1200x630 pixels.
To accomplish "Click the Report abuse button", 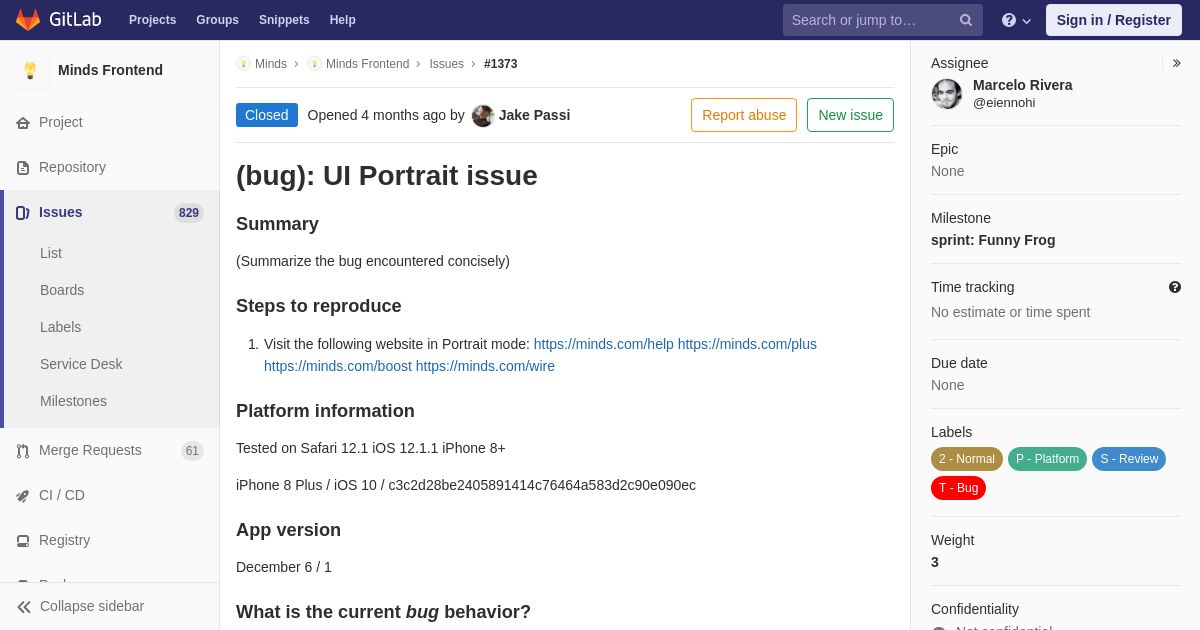I will (x=744, y=115).
